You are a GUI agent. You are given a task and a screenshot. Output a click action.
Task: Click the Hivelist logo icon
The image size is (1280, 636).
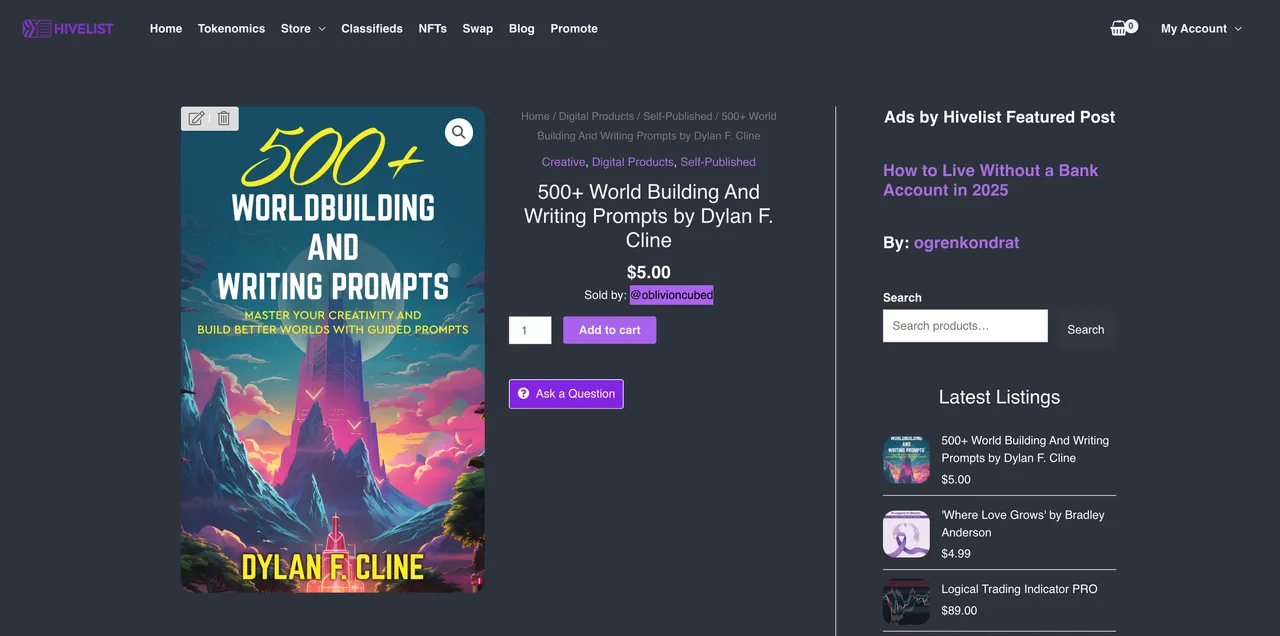coord(36,28)
